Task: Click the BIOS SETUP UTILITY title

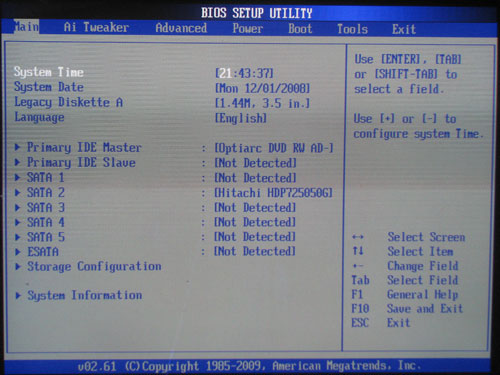Action: (256, 13)
